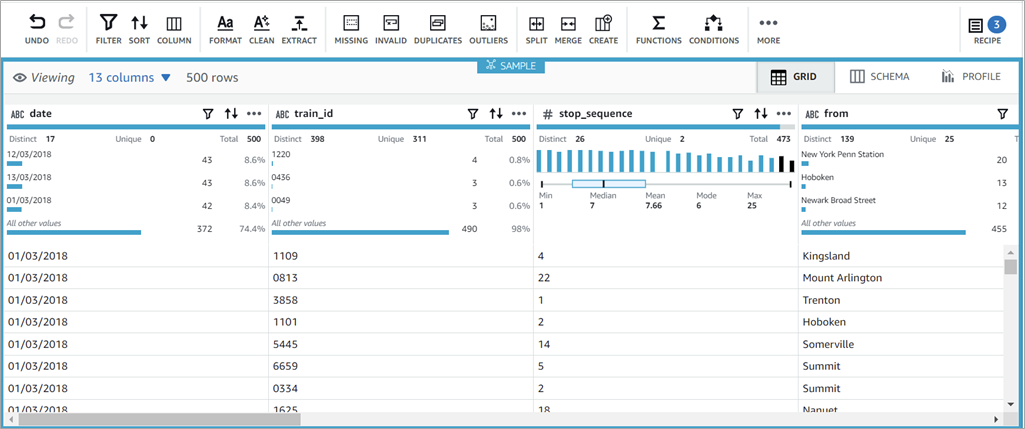Screen dimensions: 1025x429
Task: Toggle filter on the train_id column
Action: 473,114
